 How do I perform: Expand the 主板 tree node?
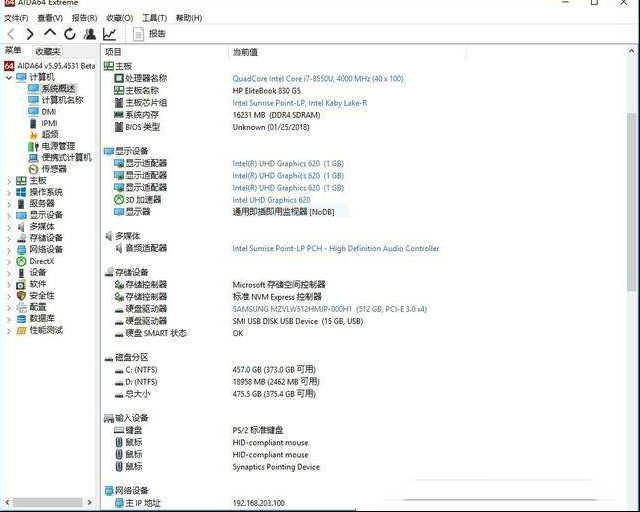tap(9, 180)
